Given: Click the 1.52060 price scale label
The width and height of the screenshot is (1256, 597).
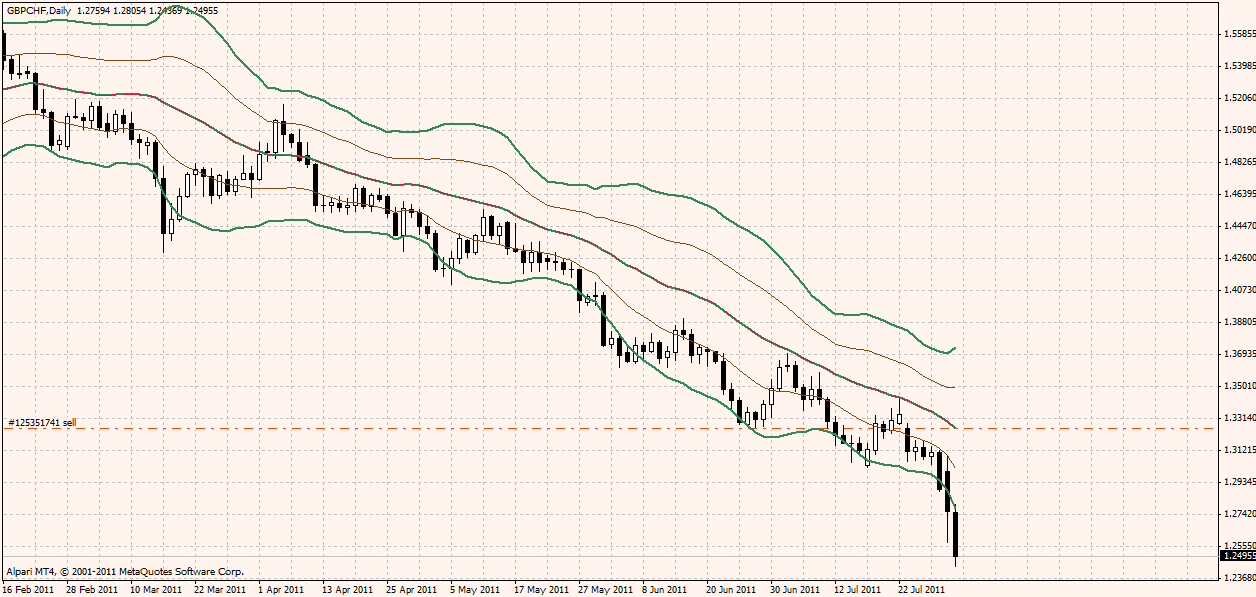Looking at the screenshot, I should pos(1238,98).
